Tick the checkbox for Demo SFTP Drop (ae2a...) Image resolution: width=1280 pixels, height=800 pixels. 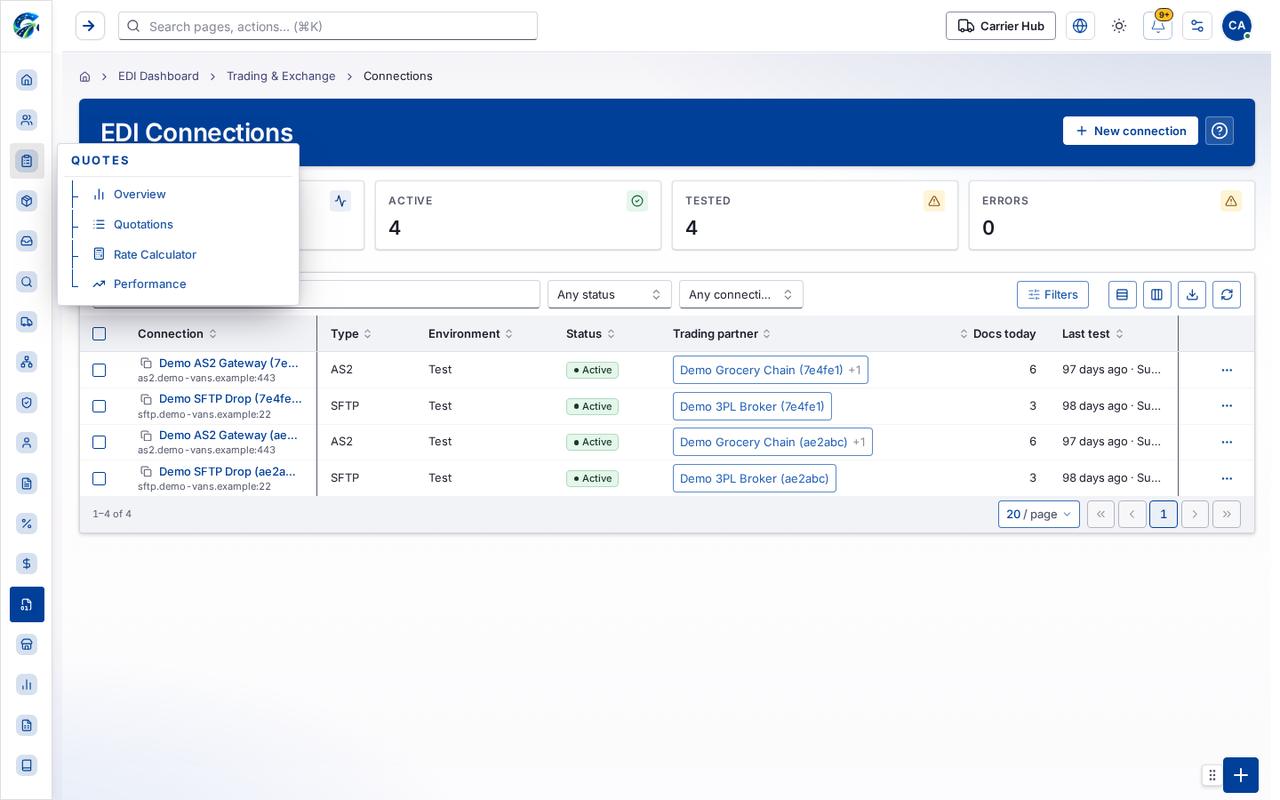tap(99, 478)
